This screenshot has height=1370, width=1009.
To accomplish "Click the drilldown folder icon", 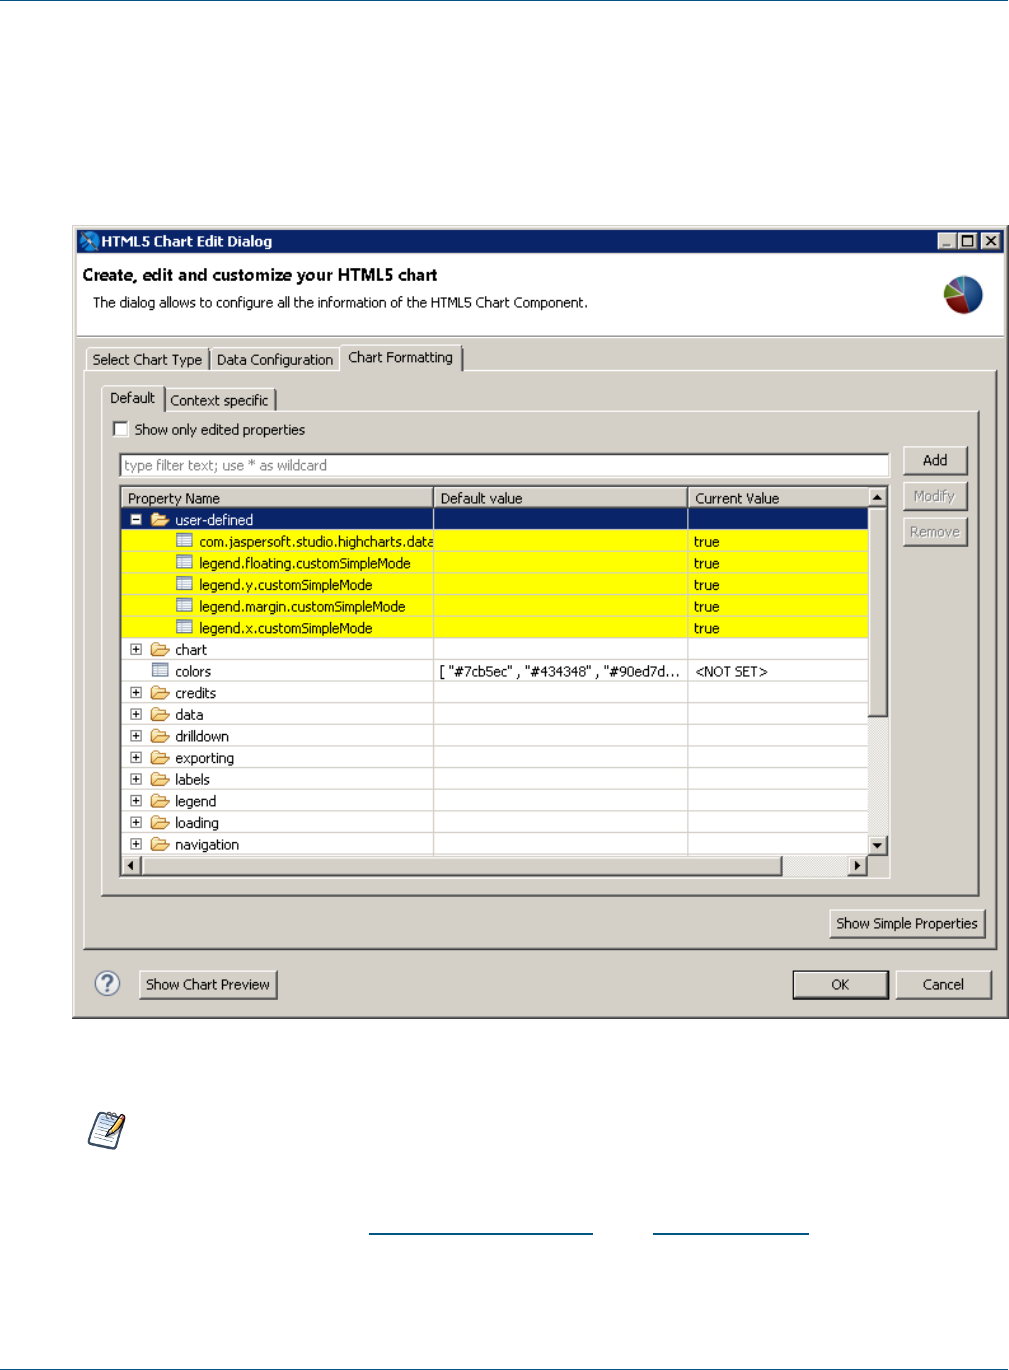I will click(x=159, y=736).
